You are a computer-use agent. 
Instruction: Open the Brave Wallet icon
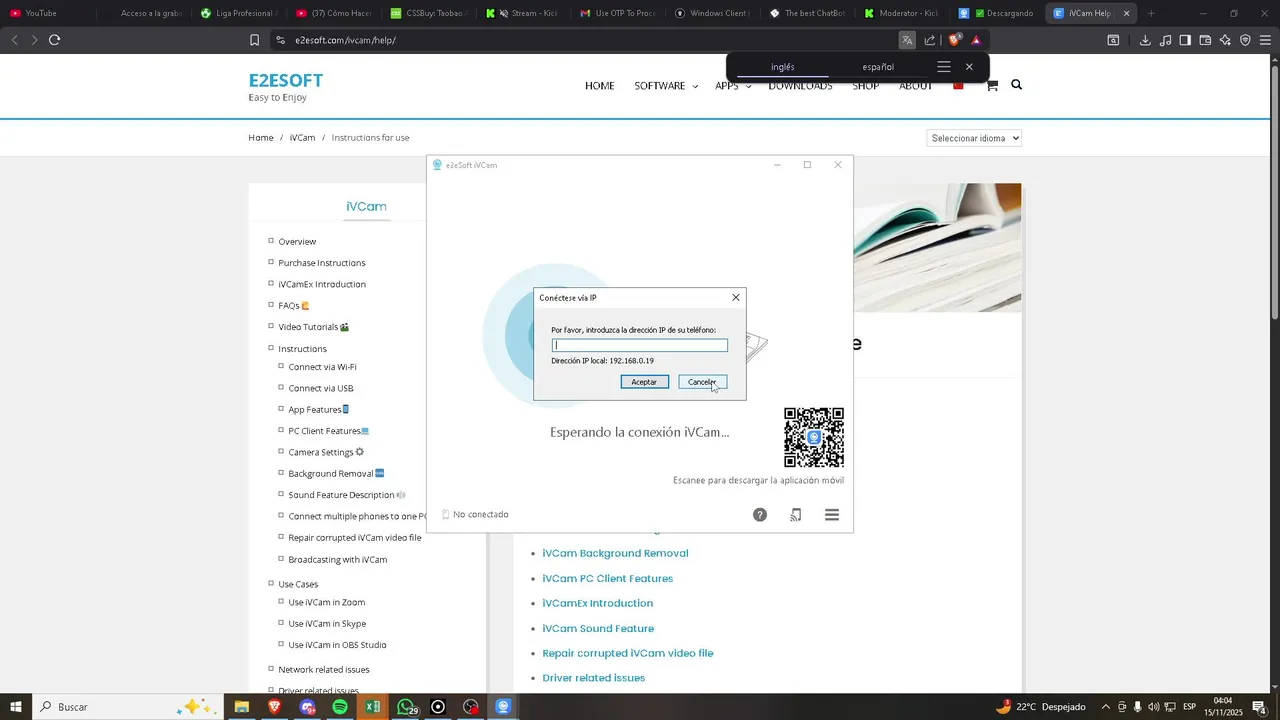point(1205,40)
